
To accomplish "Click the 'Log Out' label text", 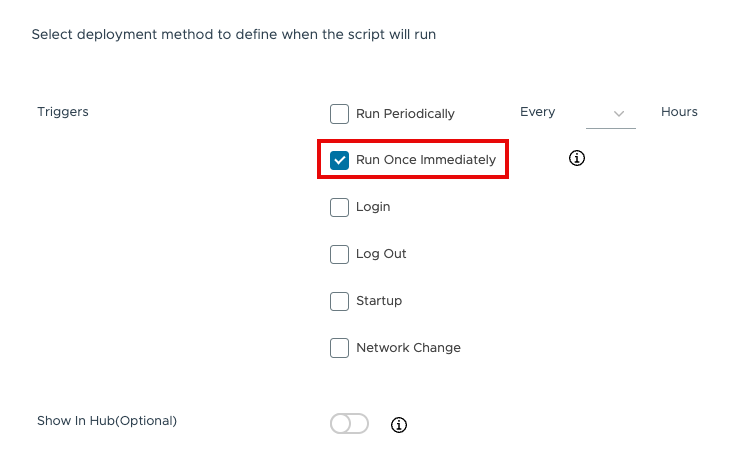I will click(381, 254).
